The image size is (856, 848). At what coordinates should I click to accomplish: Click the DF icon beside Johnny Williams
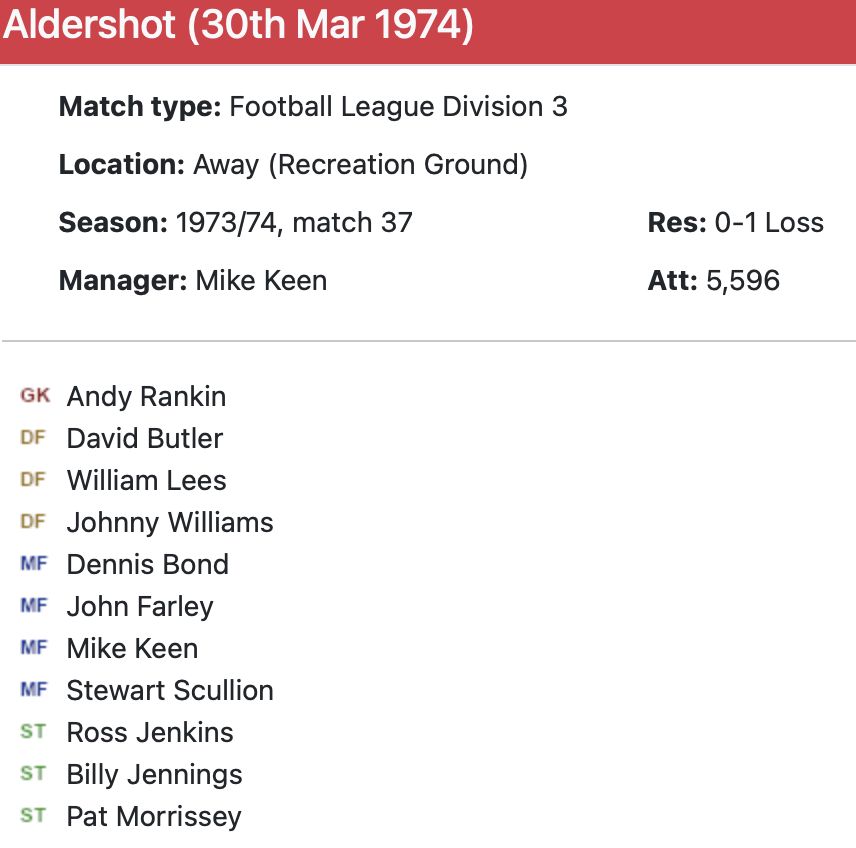pyautogui.click(x=33, y=522)
